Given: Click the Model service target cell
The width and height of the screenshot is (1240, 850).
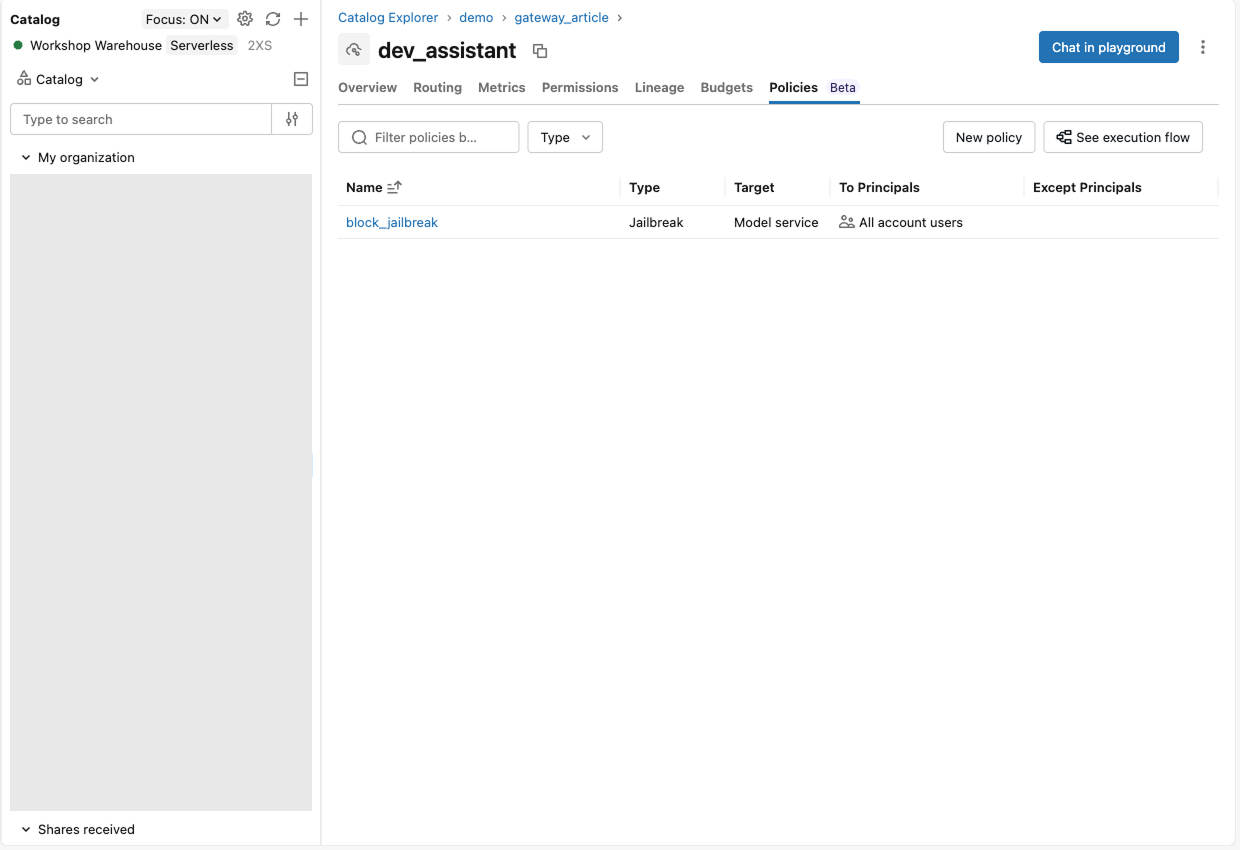Looking at the screenshot, I should tap(776, 222).
